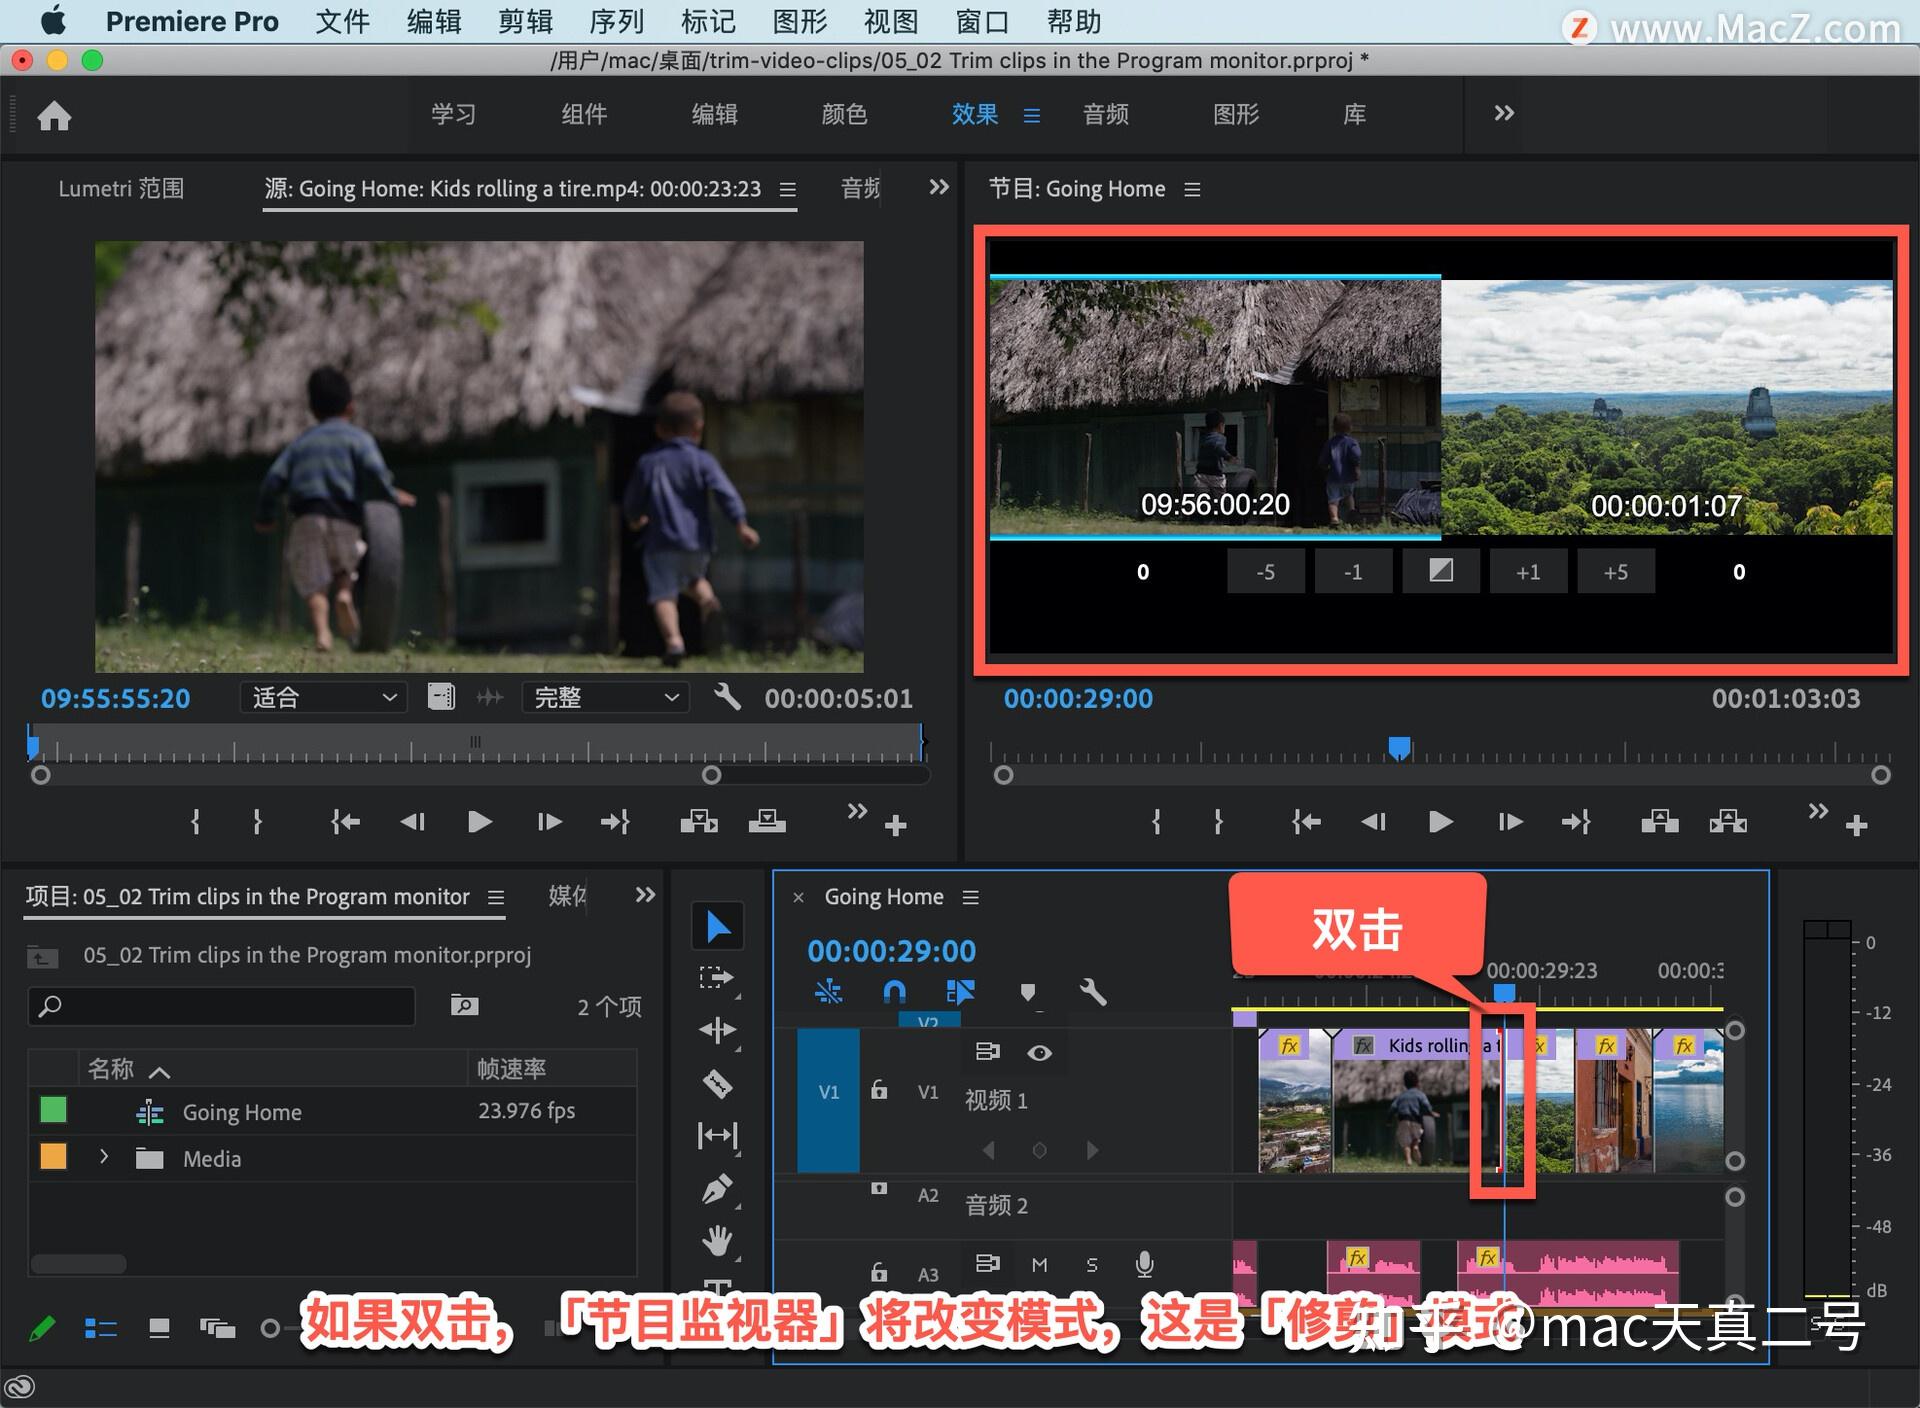
Task: Toggle the eye visibility icon on Video 1
Action: coord(1040,1052)
